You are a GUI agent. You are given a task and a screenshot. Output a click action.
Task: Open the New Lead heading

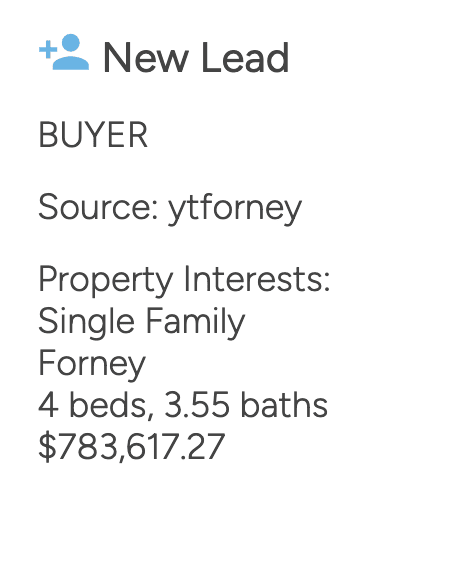(196, 57)
